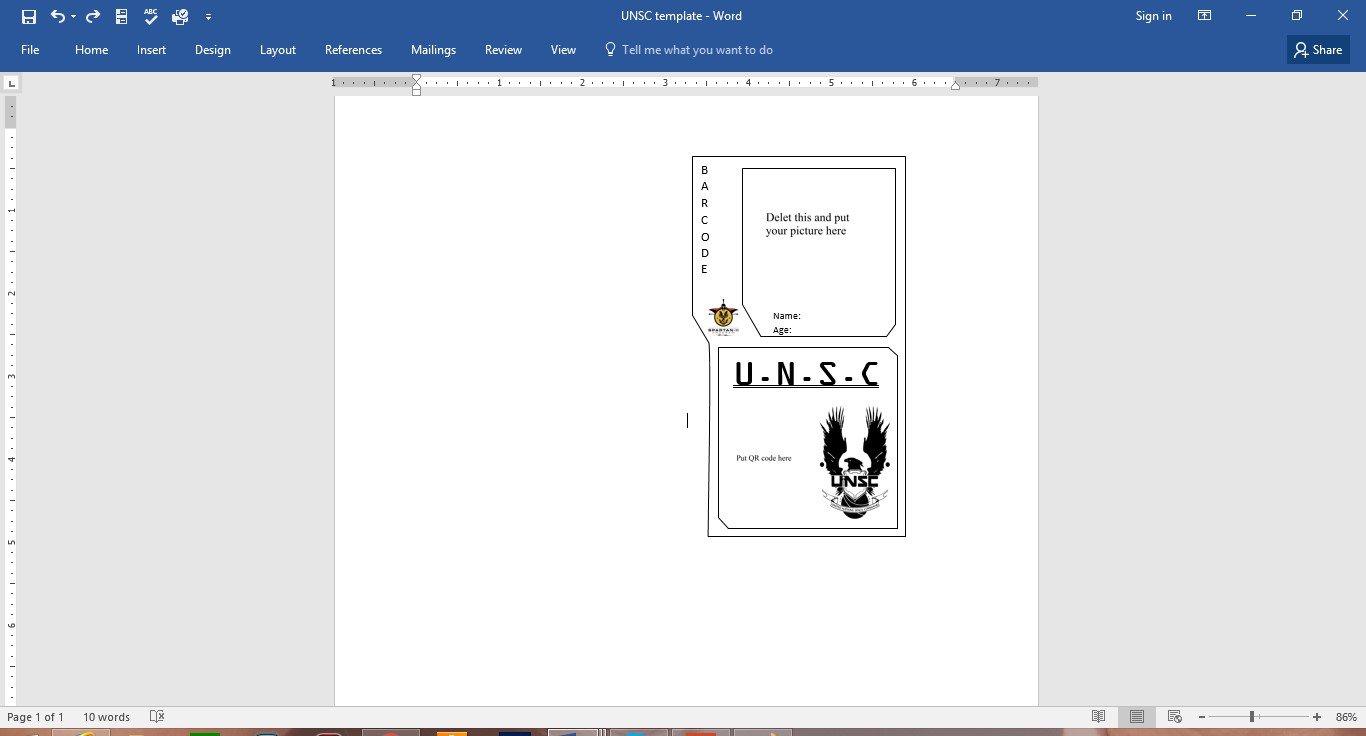Expand Customize Quick Access Toolbar dropdown
Image resolution: width=1366 pixels, height=736 pixels.
coord(208,17)
